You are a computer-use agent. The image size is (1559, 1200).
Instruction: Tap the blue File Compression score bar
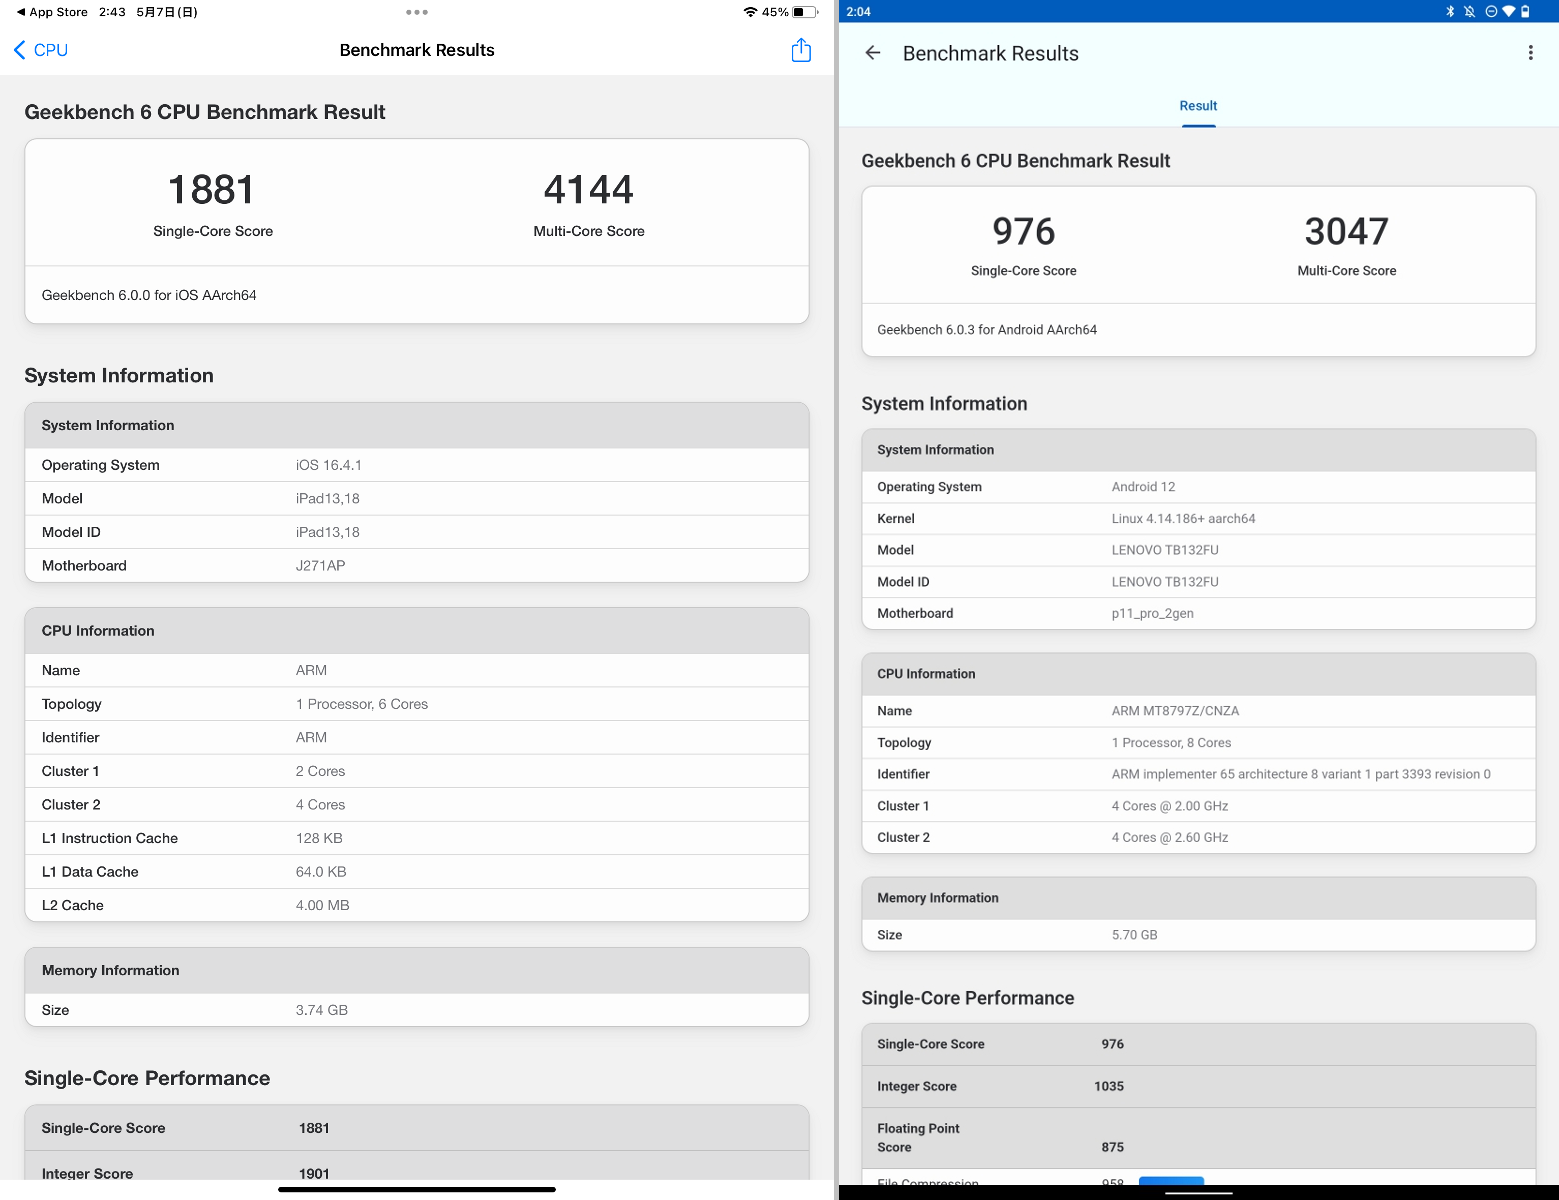(1170, 1180)
